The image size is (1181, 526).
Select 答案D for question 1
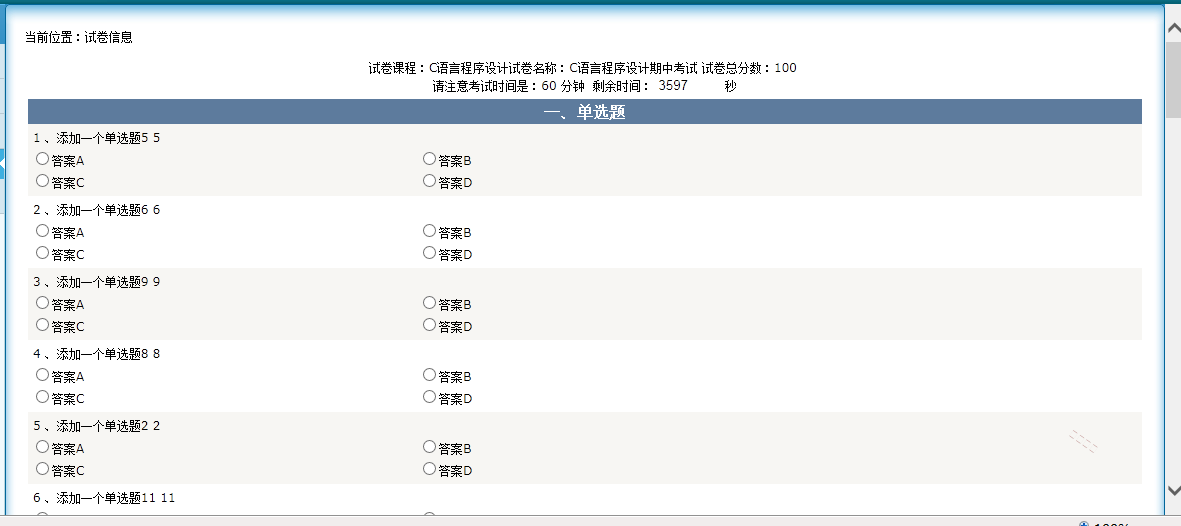429,181
